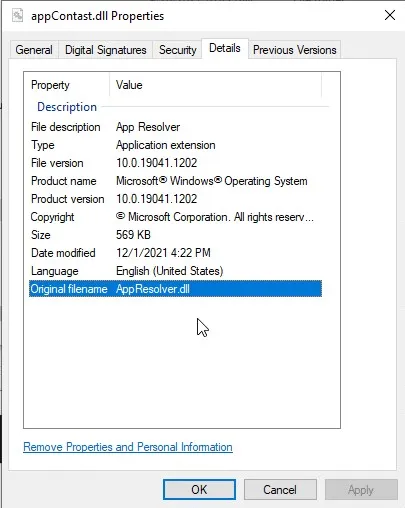The height and width of the screenshot is (508, 405).
Task: Click the file icon in title bar
Action: point(17,15)
